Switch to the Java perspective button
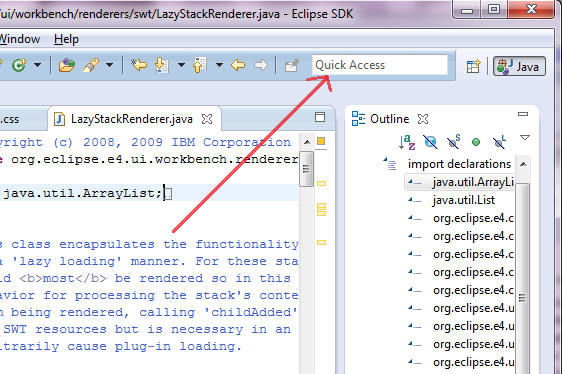The image size is (562, 374). [519, 66]
